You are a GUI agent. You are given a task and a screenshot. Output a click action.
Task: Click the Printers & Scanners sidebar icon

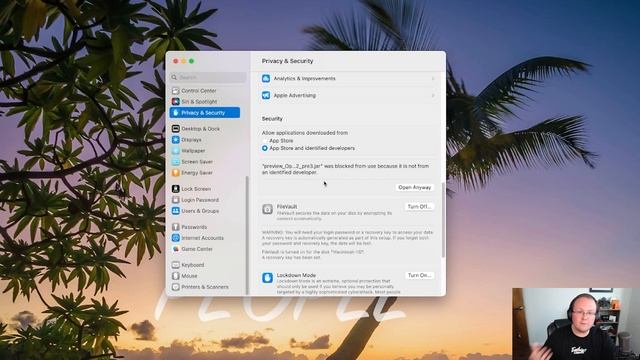click(x=176, y=287)
